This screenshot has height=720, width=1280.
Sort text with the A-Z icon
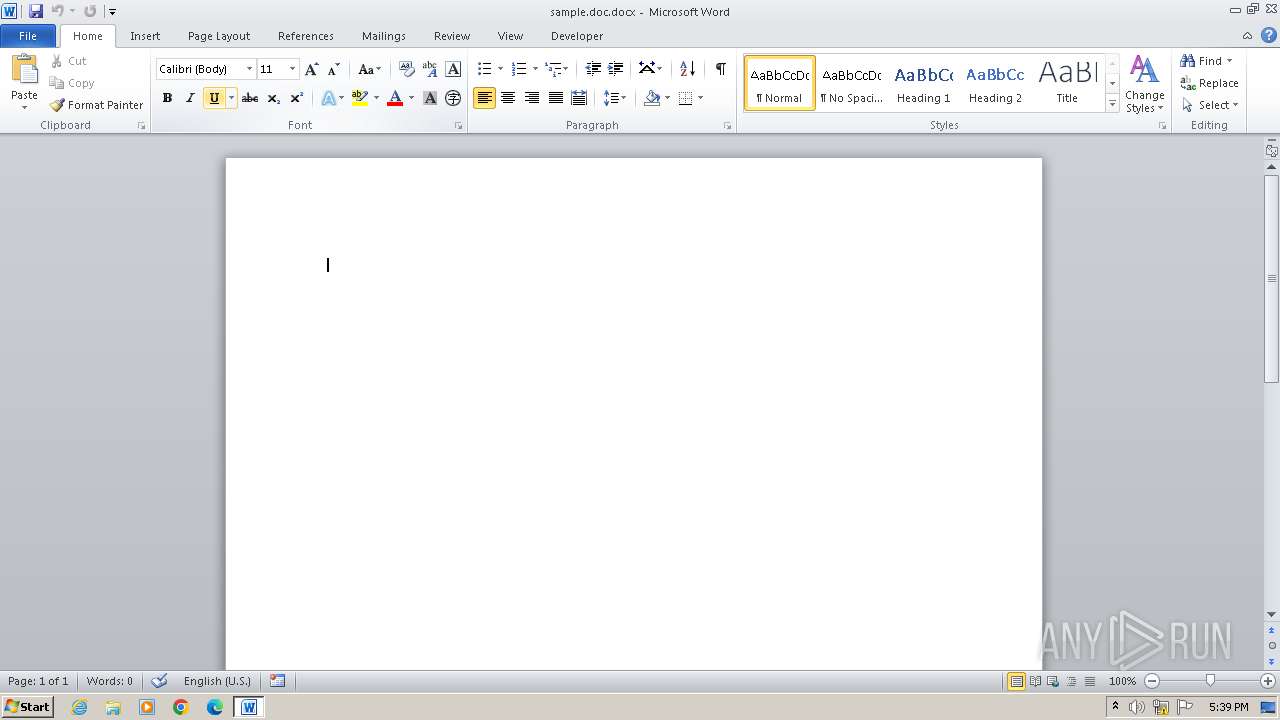click(687, 69)
